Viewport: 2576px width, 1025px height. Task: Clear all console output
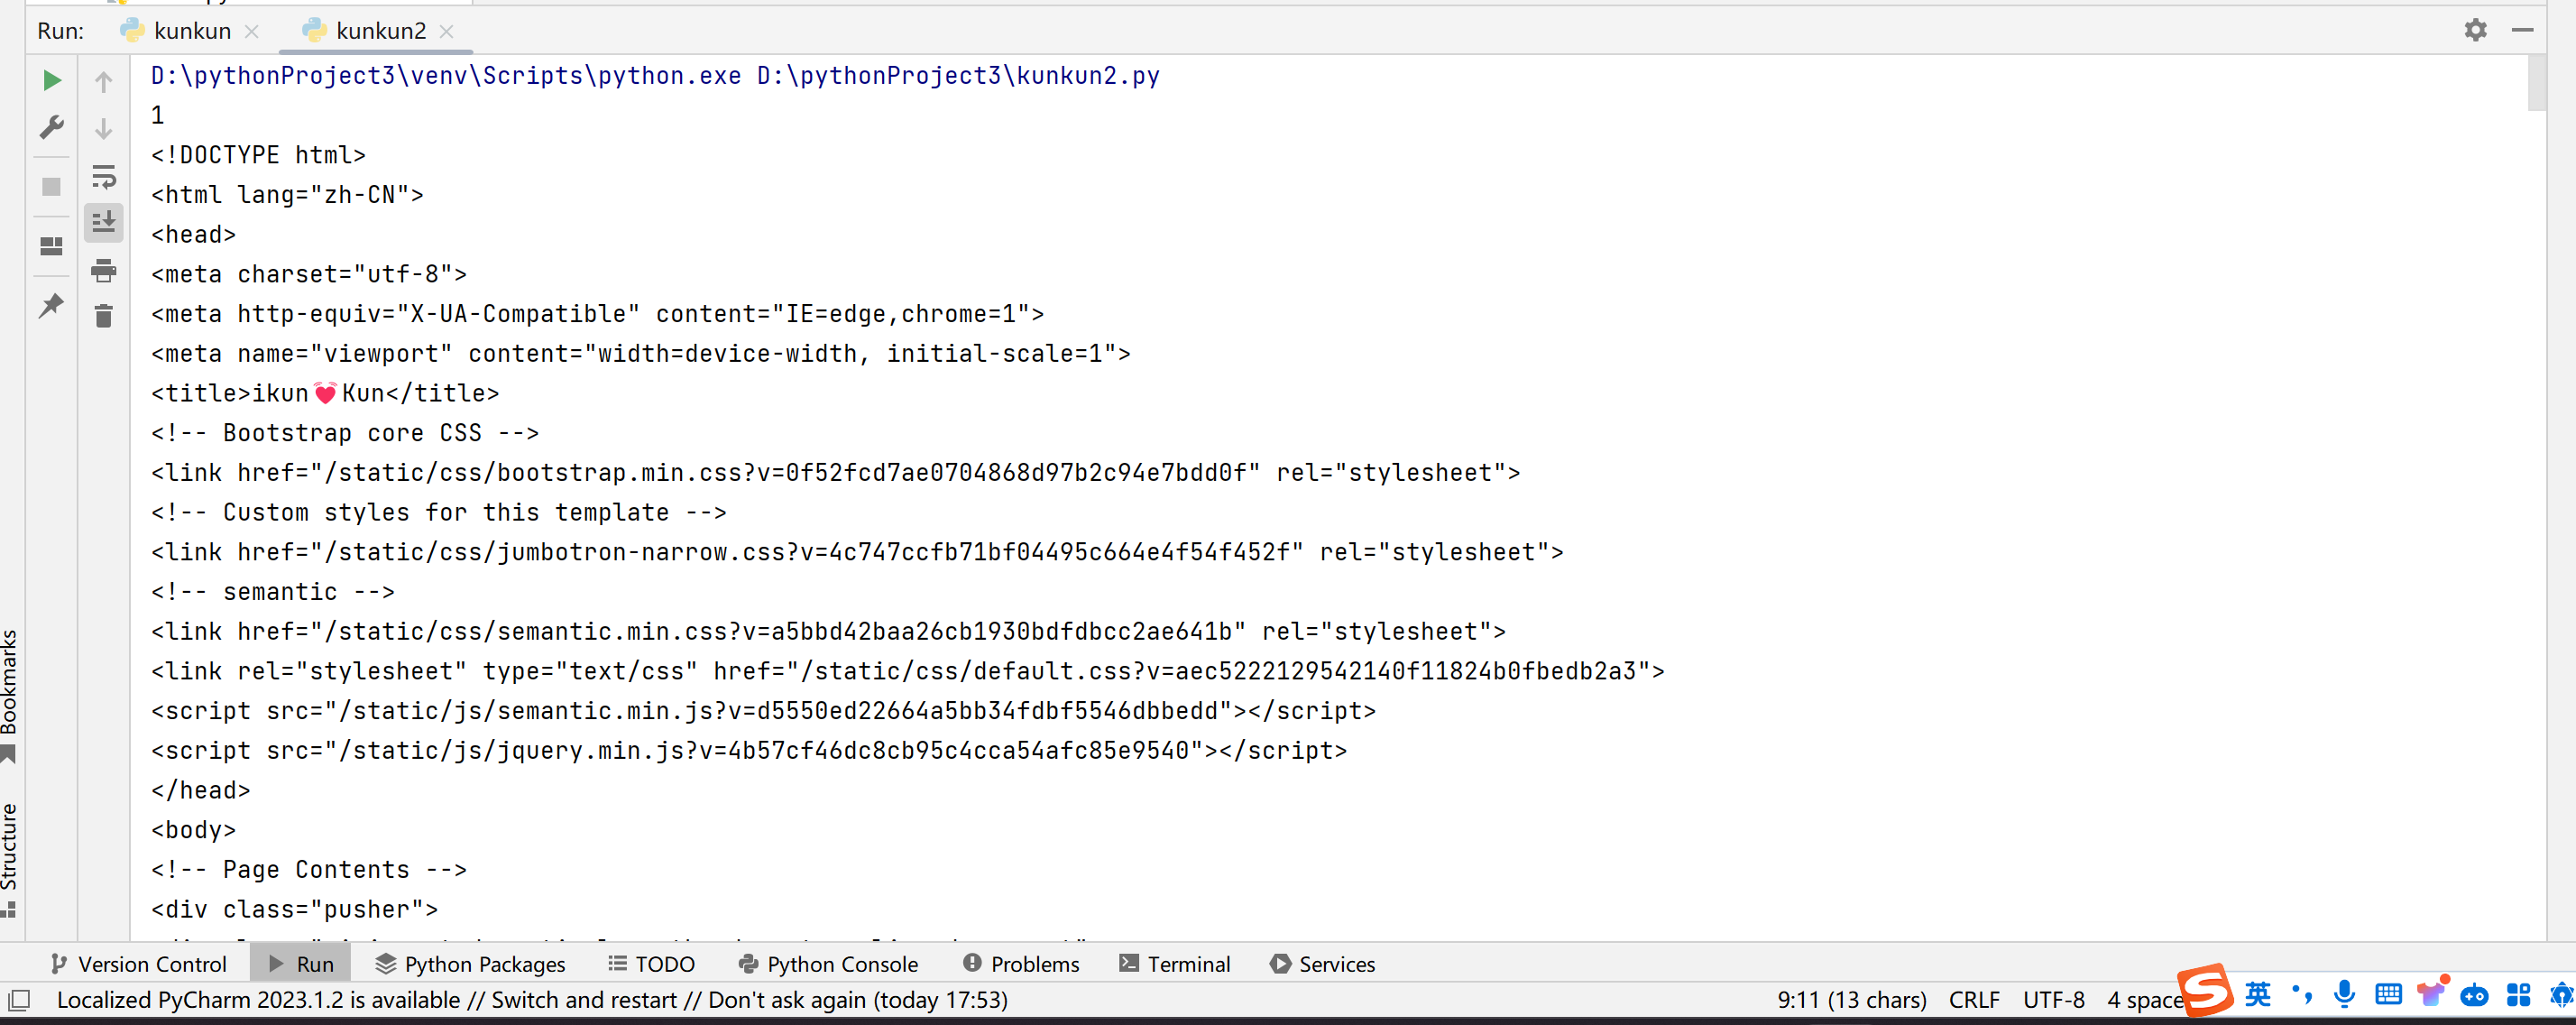tap(103, 316)
